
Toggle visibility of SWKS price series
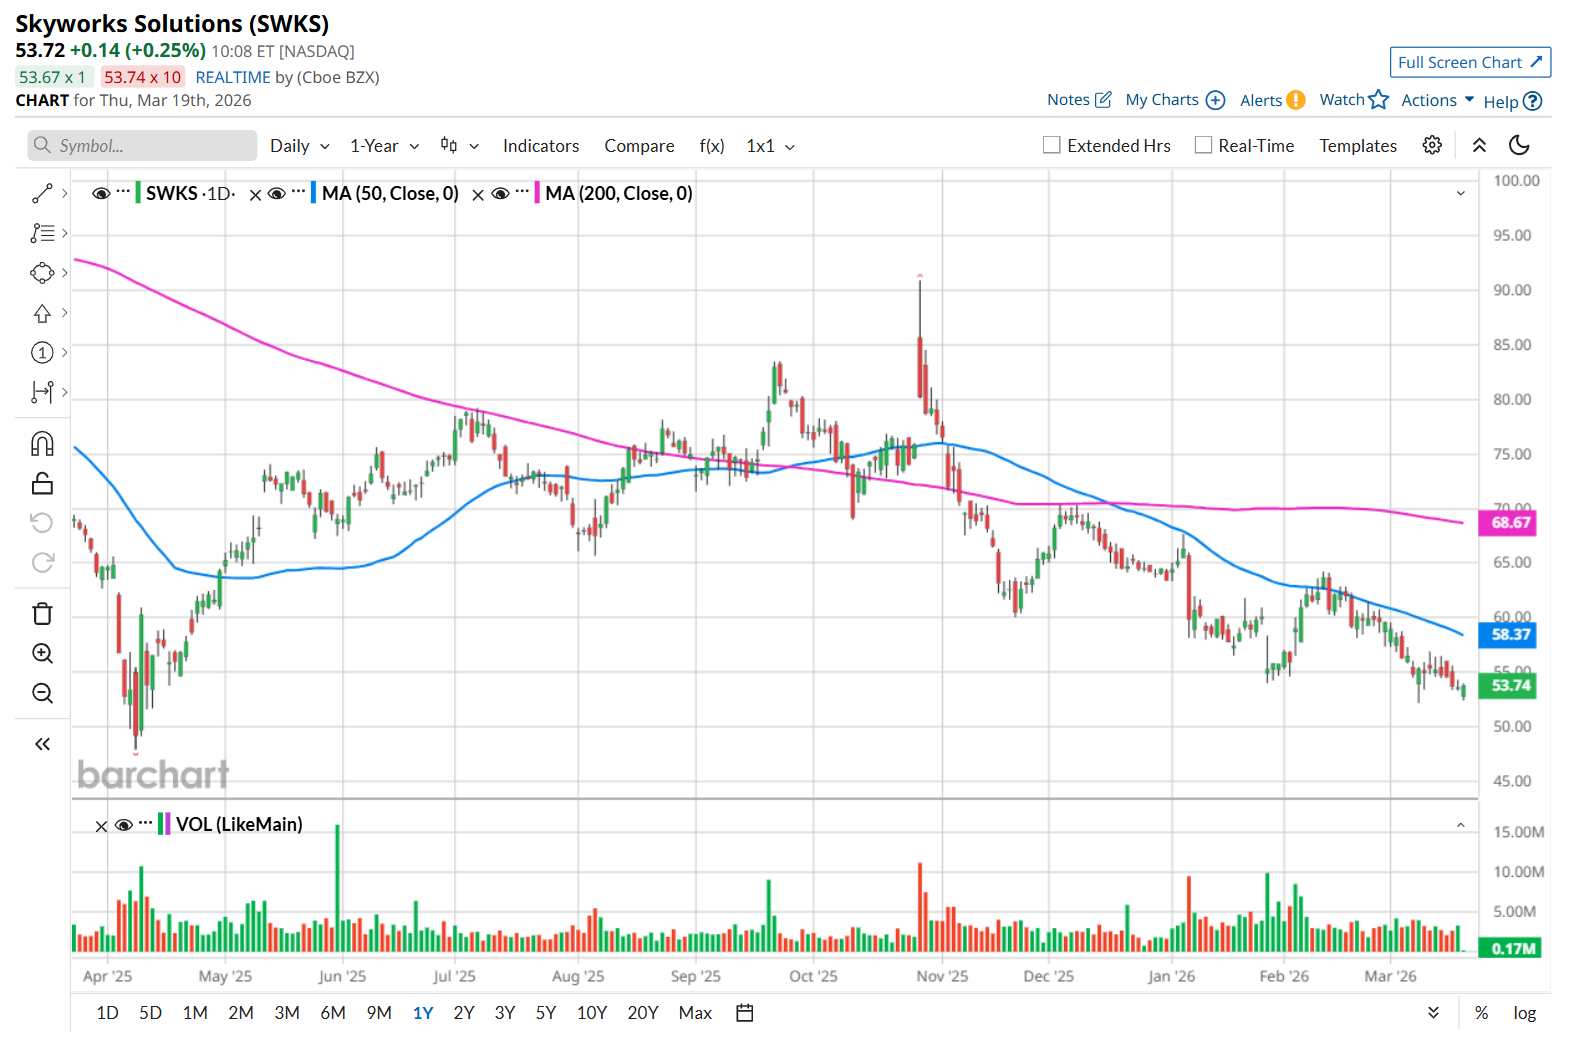[101, 193]
